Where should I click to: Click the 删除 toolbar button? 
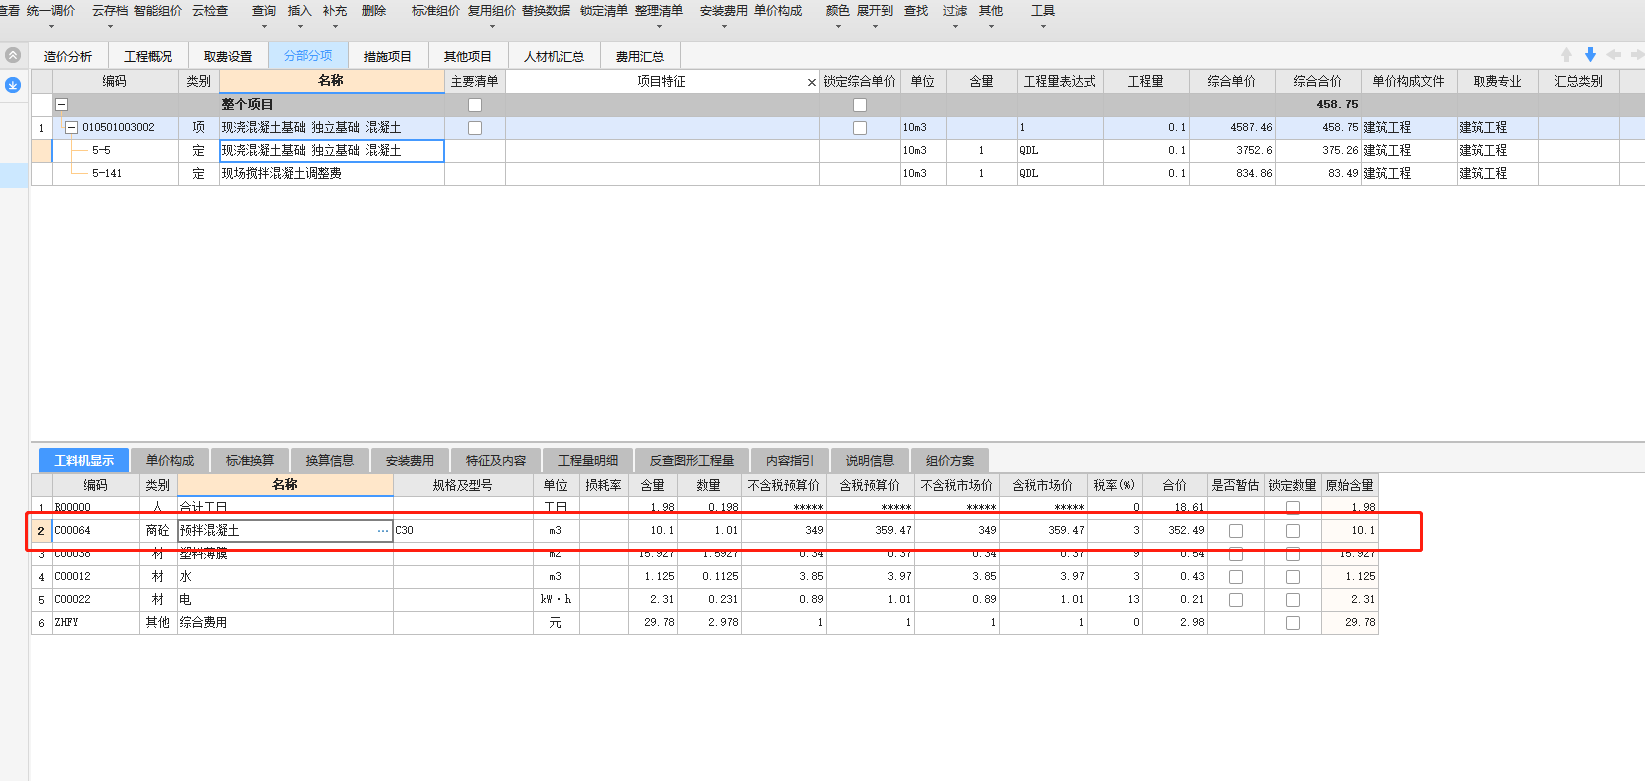point(374,11)
